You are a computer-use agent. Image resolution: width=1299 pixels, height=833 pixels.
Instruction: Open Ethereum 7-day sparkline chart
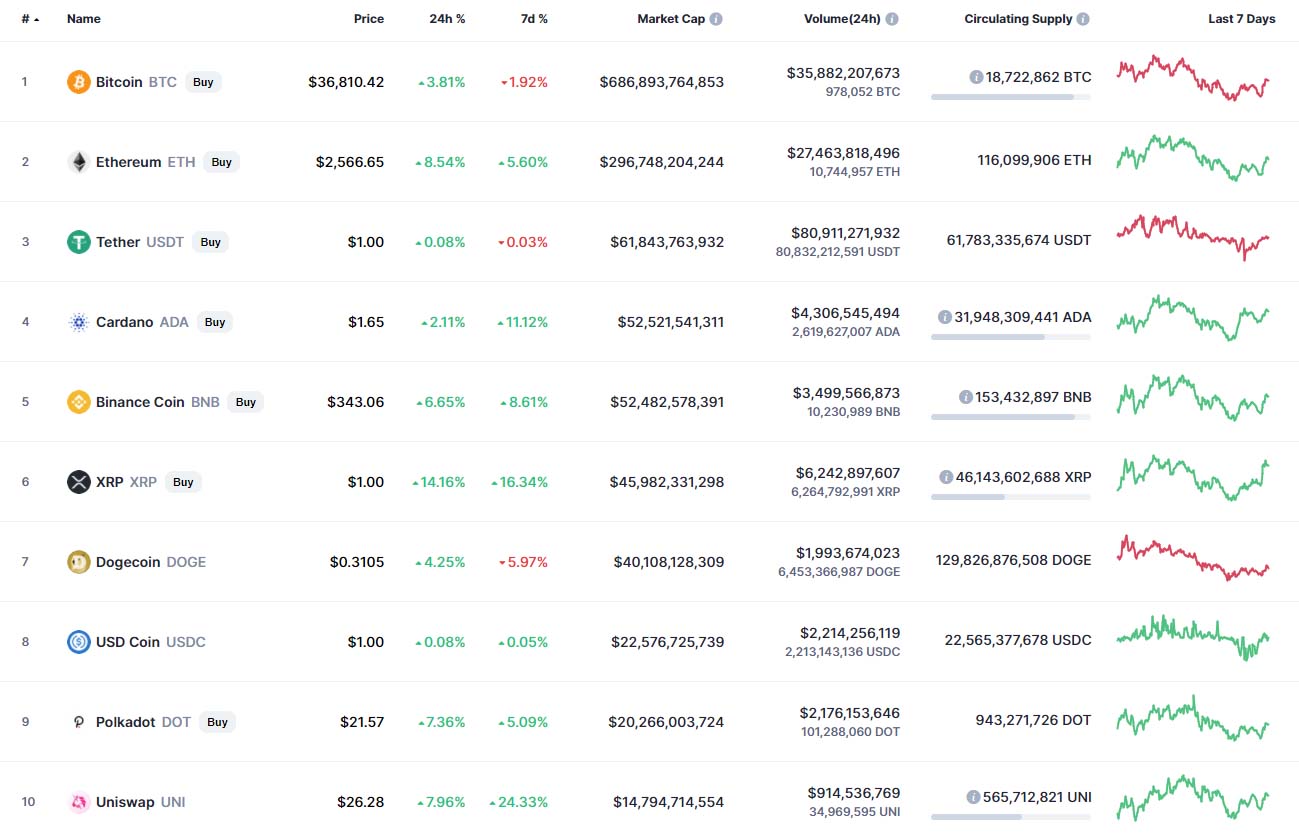click(1193, 158)
